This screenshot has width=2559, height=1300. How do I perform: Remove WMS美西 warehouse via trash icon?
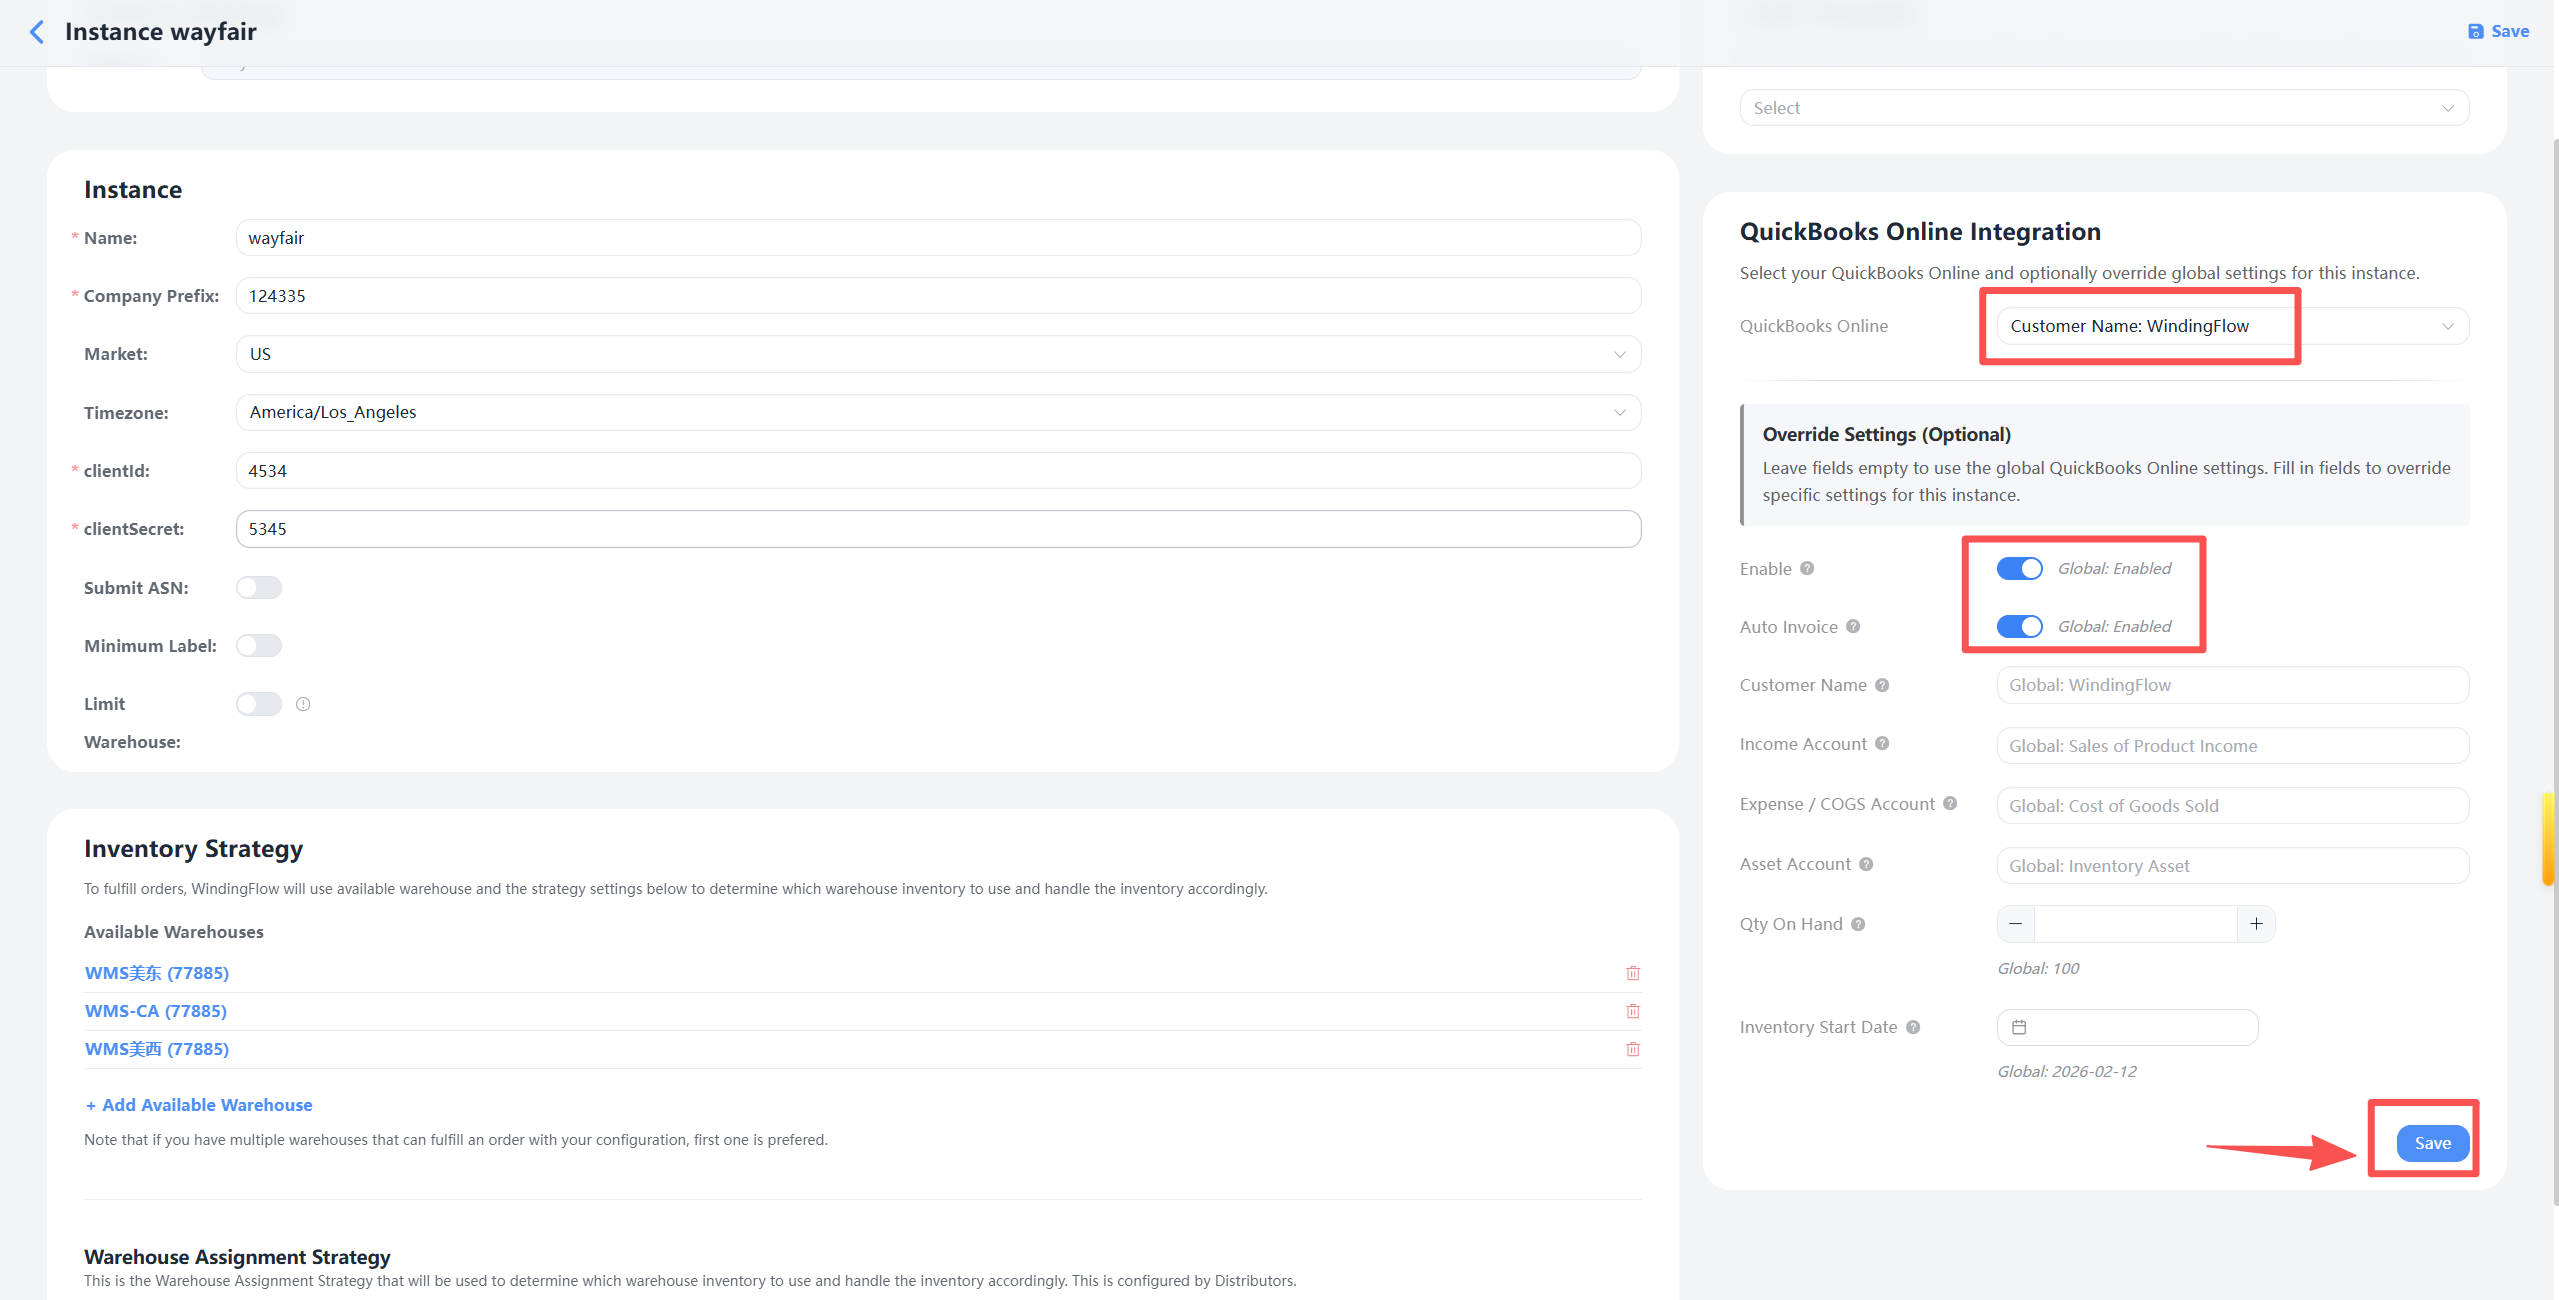click(x=1632, y=1049)
